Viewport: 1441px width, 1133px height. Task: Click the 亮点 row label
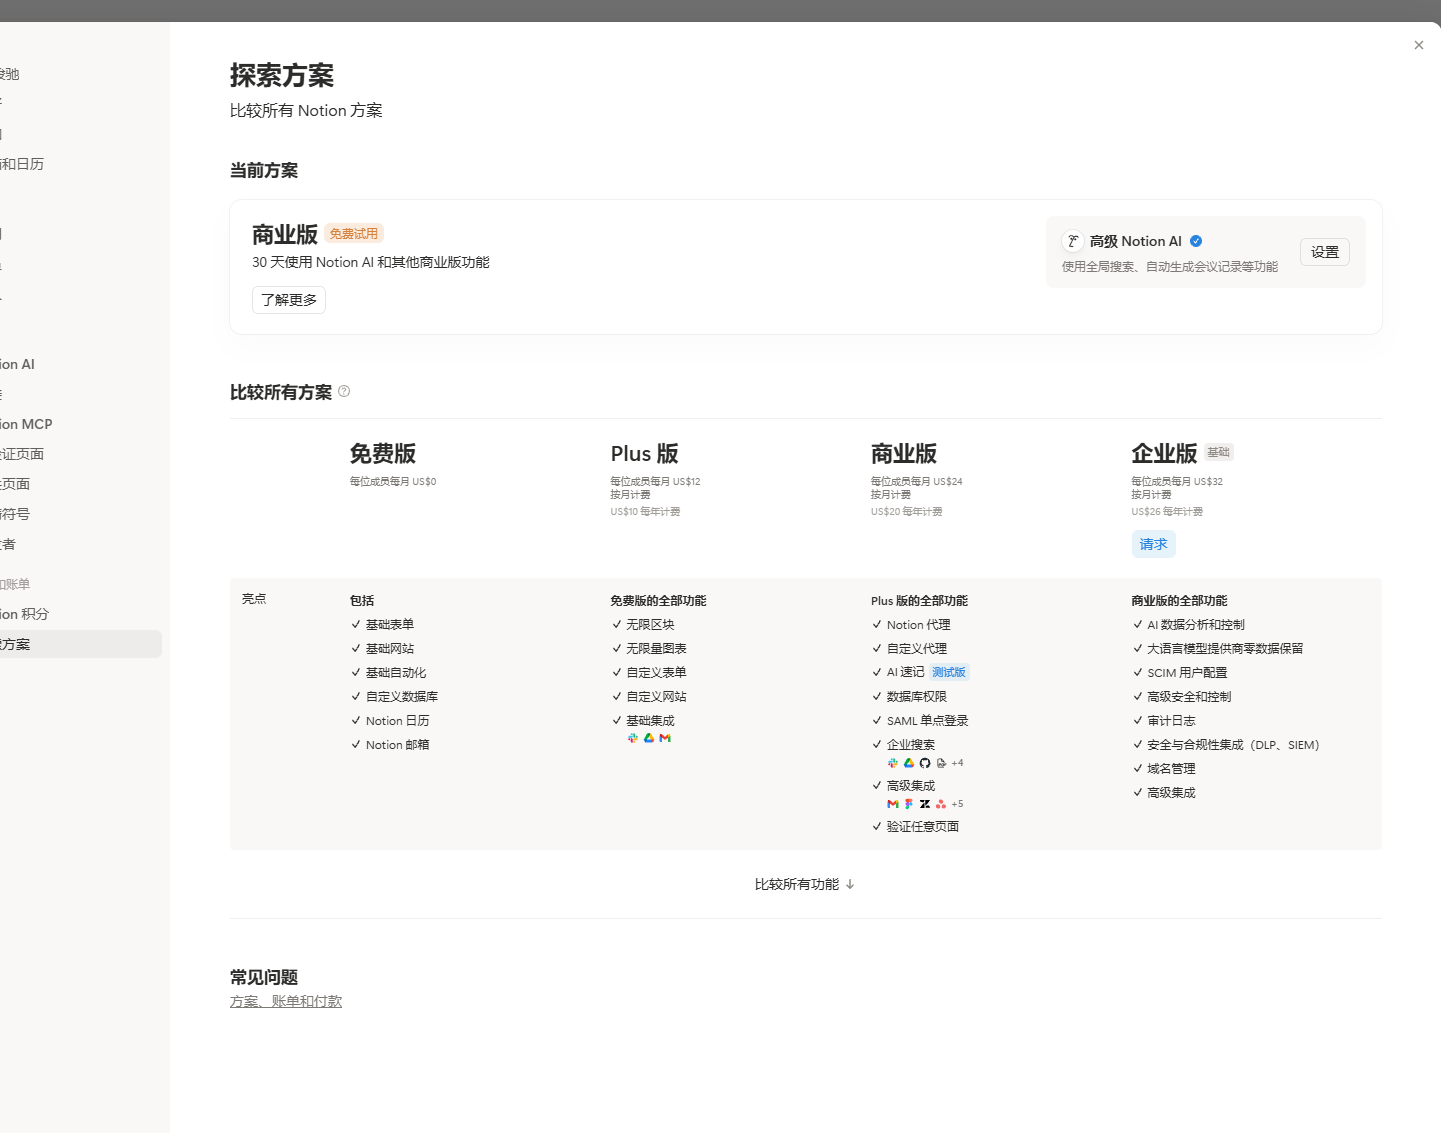coord(254,598)
